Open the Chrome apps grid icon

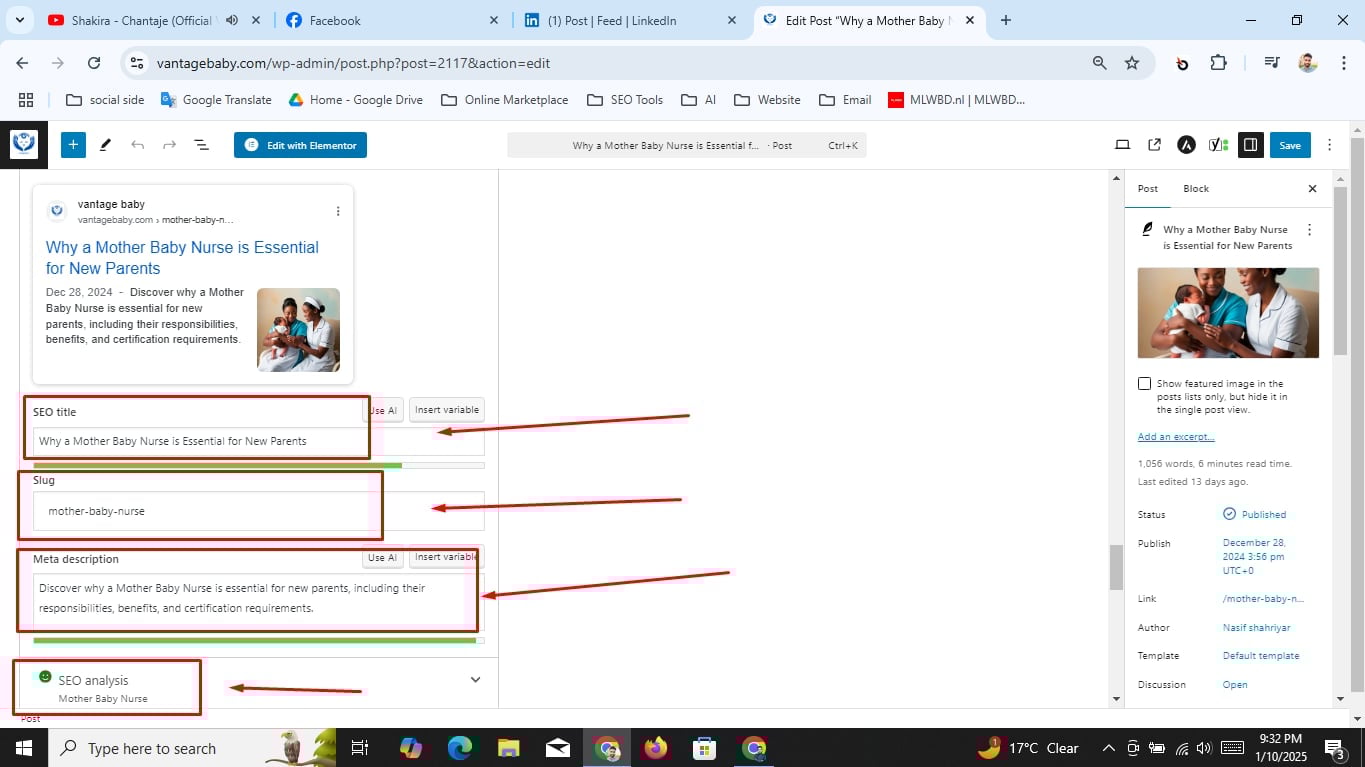pos(26,100)
